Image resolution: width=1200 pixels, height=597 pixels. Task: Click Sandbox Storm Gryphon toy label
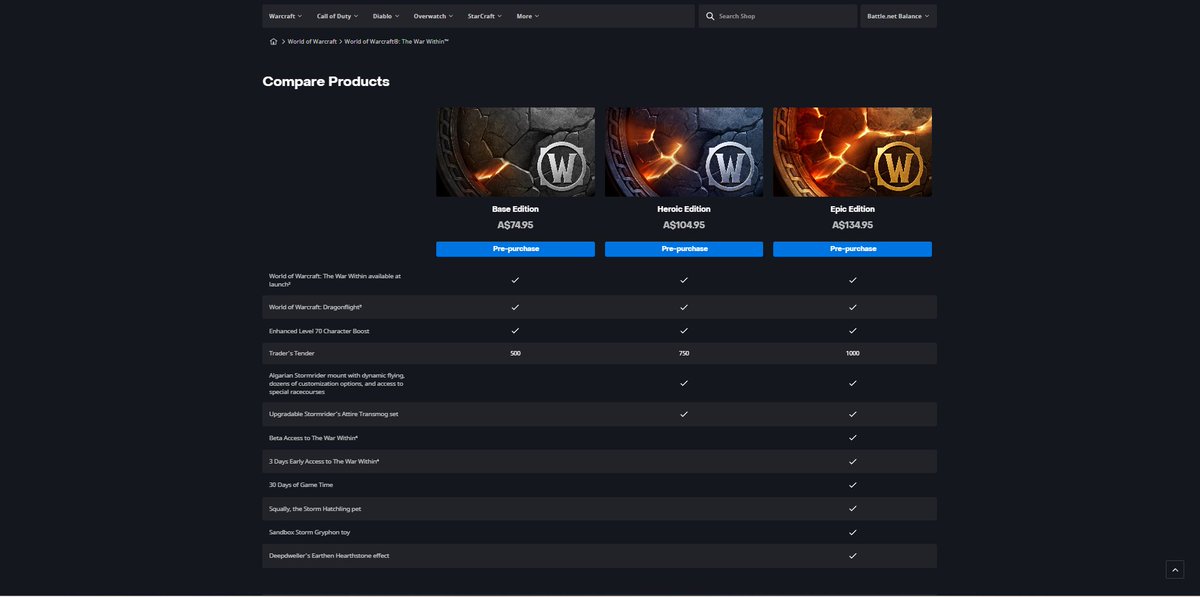point(309,532)
